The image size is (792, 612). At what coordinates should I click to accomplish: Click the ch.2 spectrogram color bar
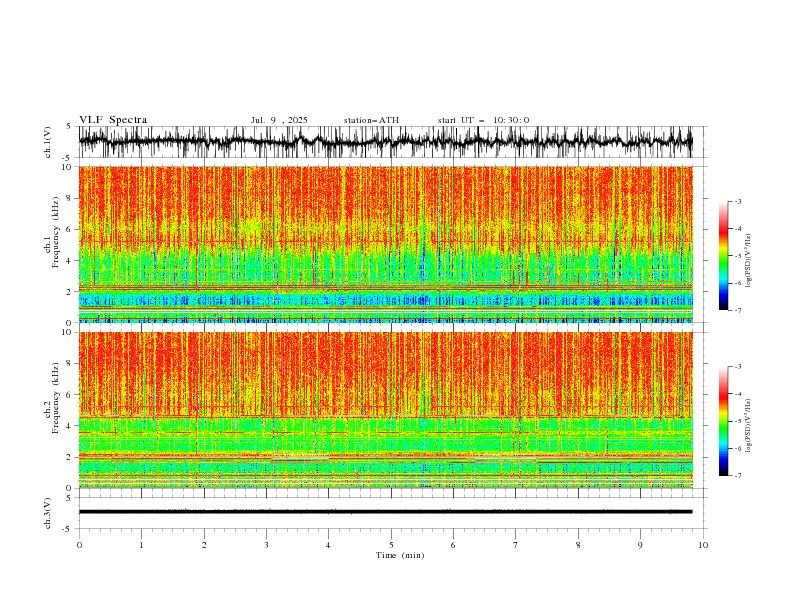pos(723,421)
